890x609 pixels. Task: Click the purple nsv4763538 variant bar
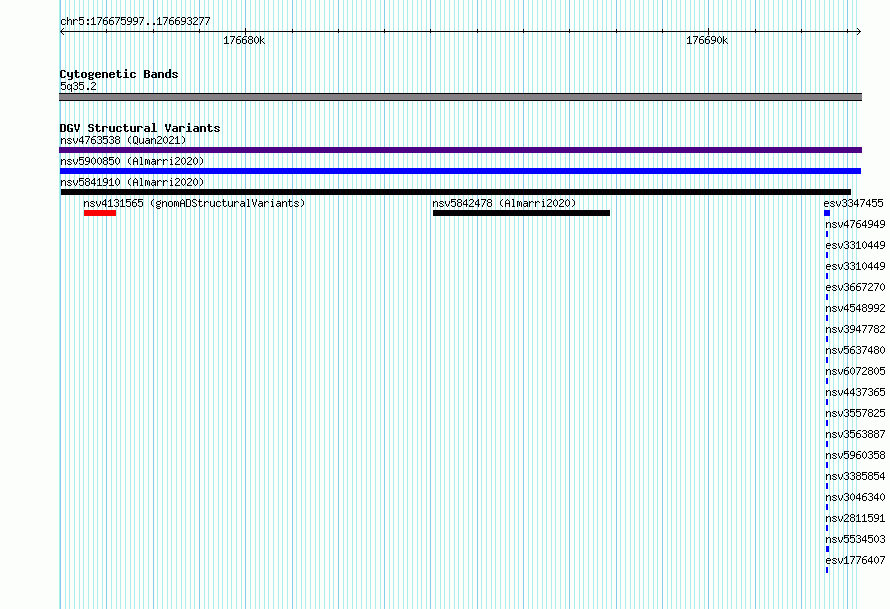coord(460,150)
